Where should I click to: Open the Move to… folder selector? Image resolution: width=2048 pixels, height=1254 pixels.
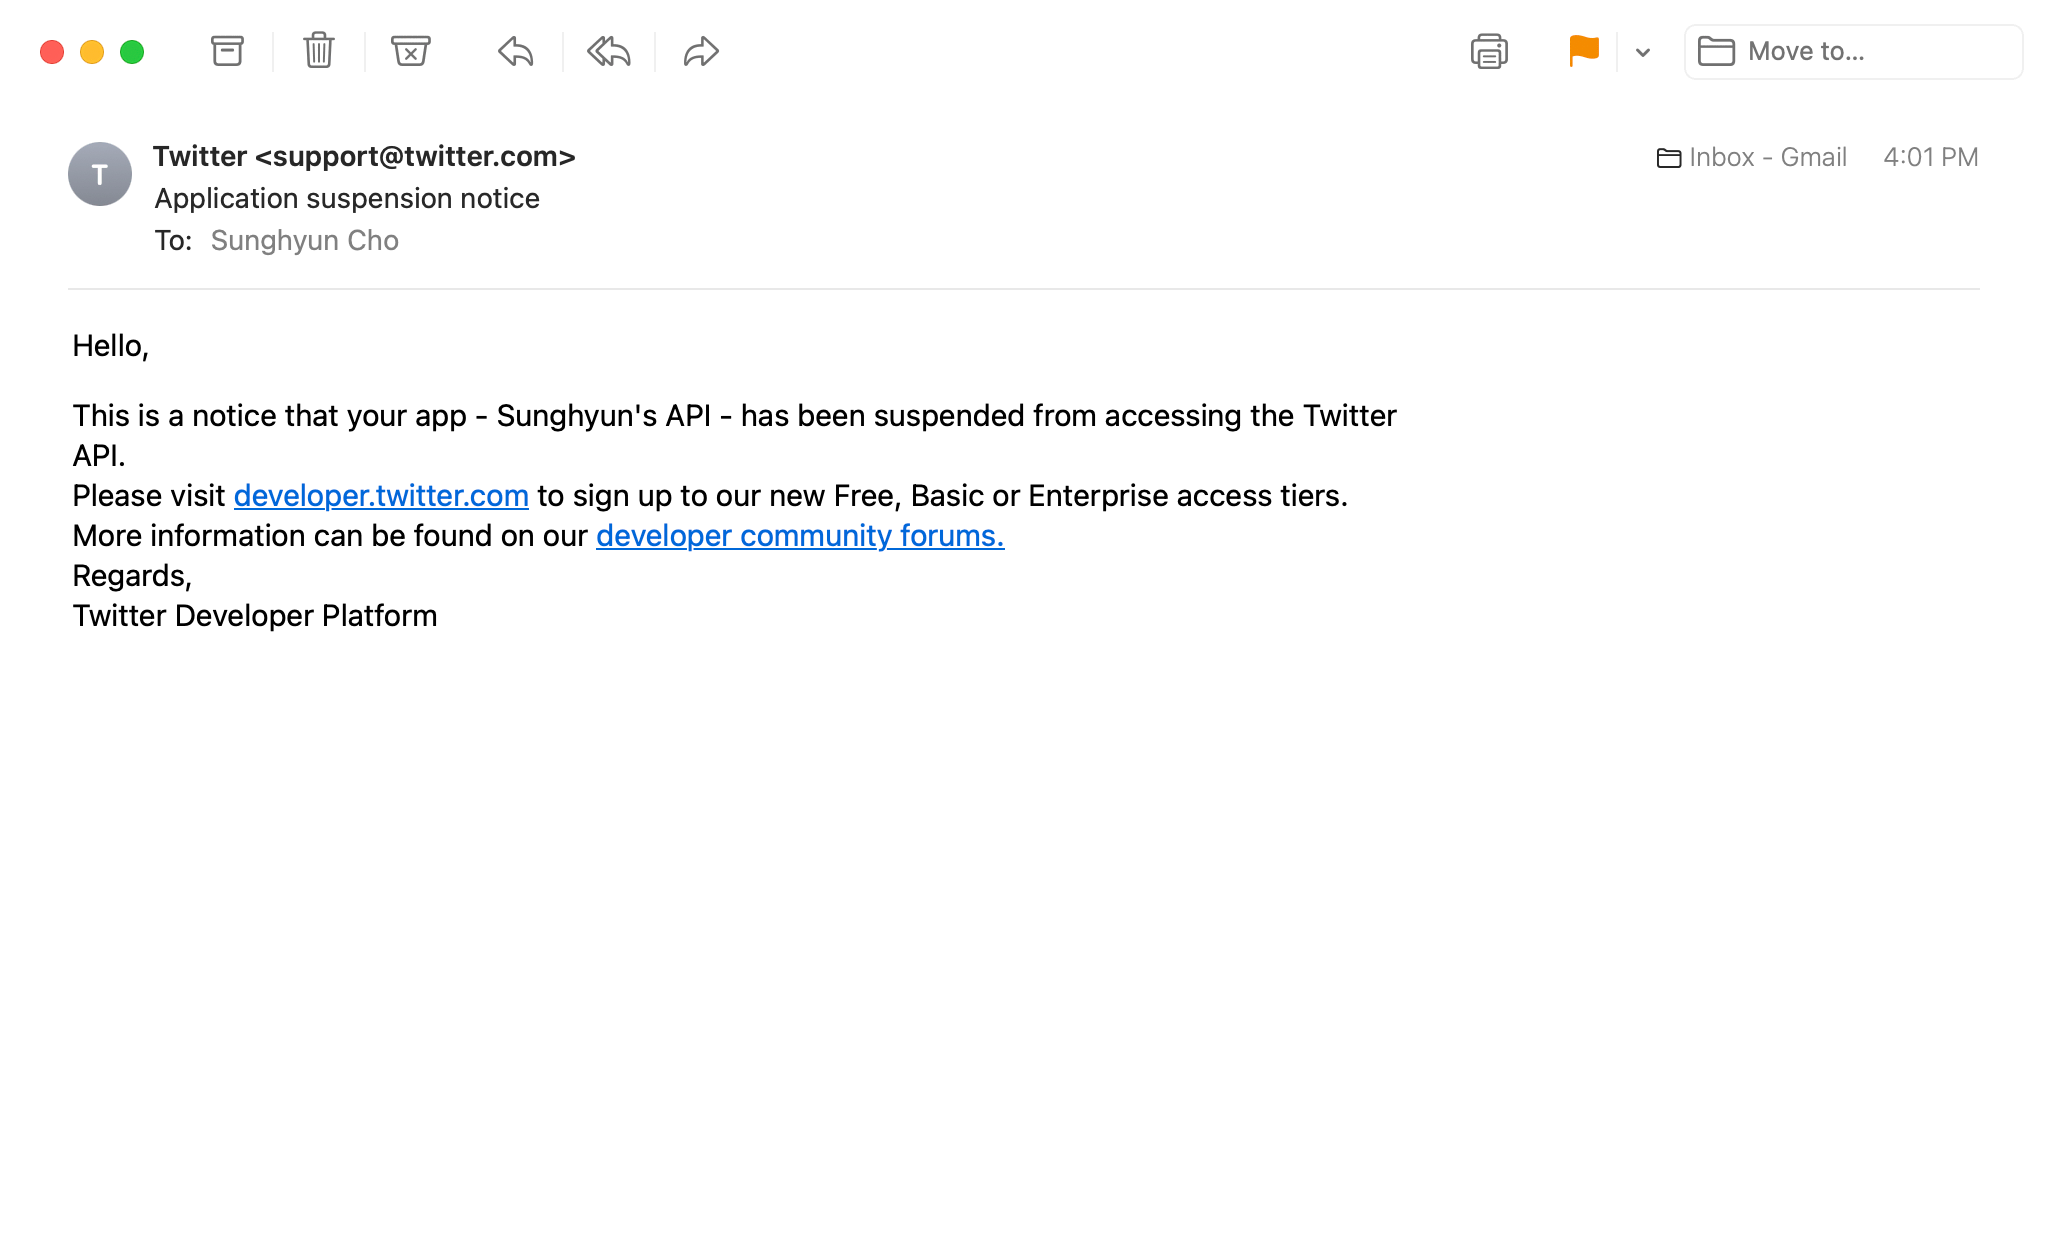click(1853, 52)
